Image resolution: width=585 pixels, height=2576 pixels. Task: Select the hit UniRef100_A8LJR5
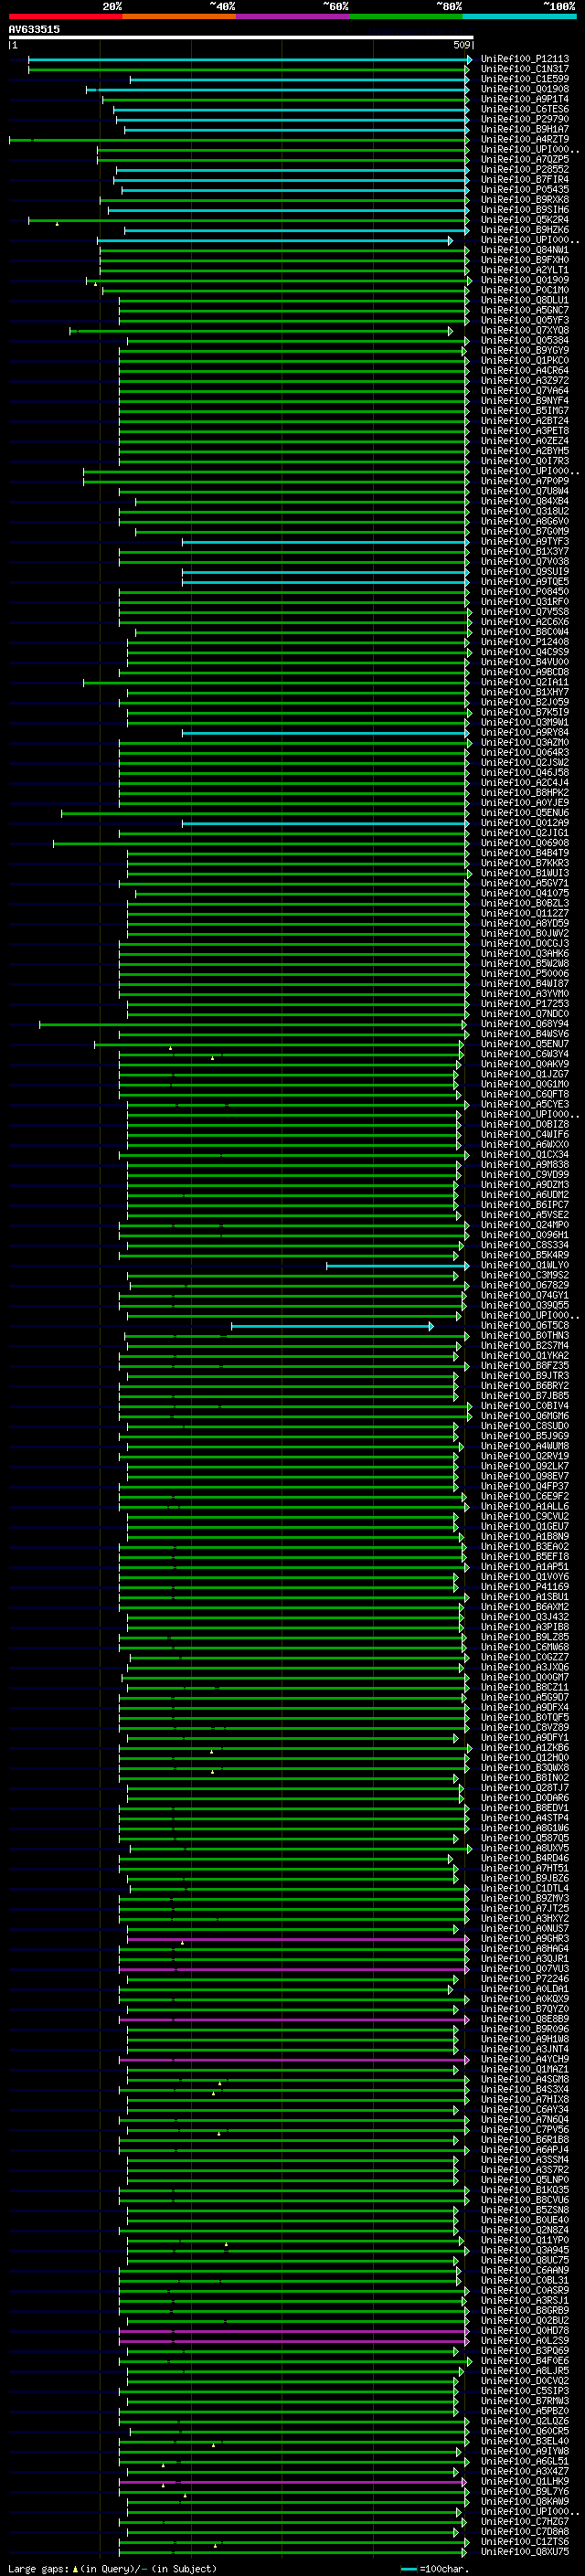pos(525,2370)
